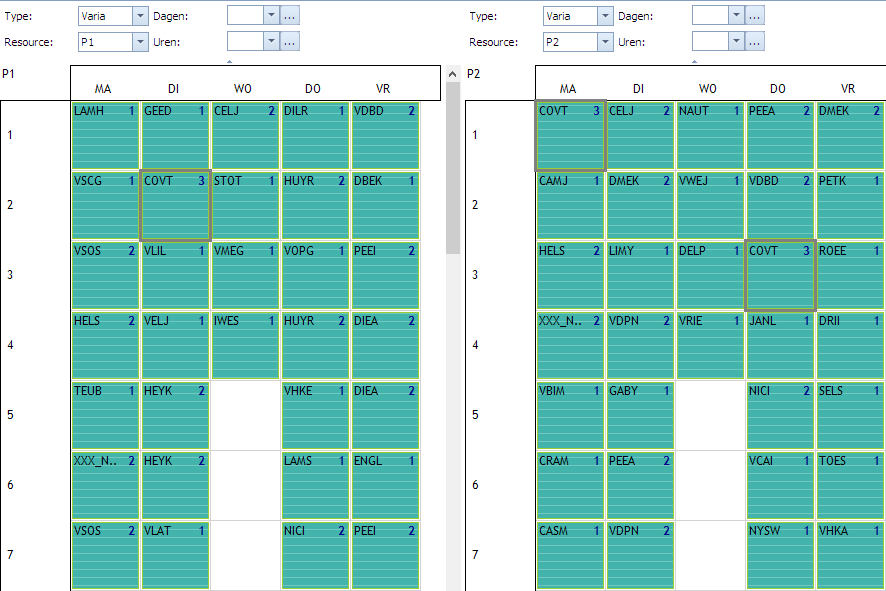Viewport: 886px width, 591px height.
Task: Click the ellipsis button beside Uren in the P2 panel
Action: coord(754,41)
